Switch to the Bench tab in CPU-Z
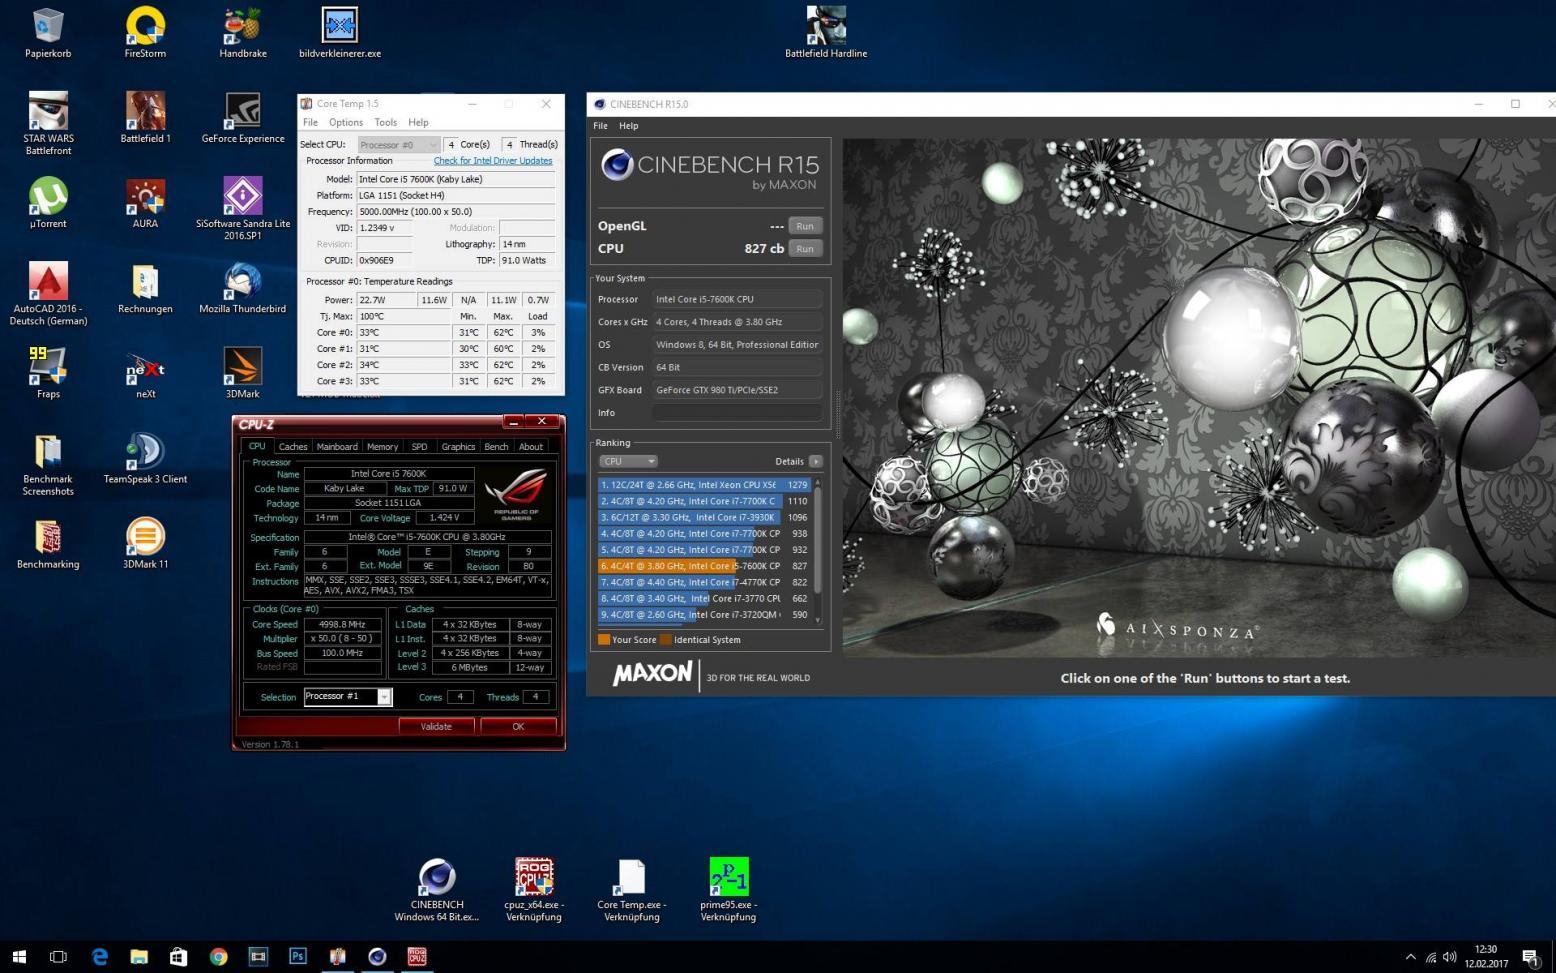Image resolution: width=1556 pixels, height=973 pixels. [496, 447]
